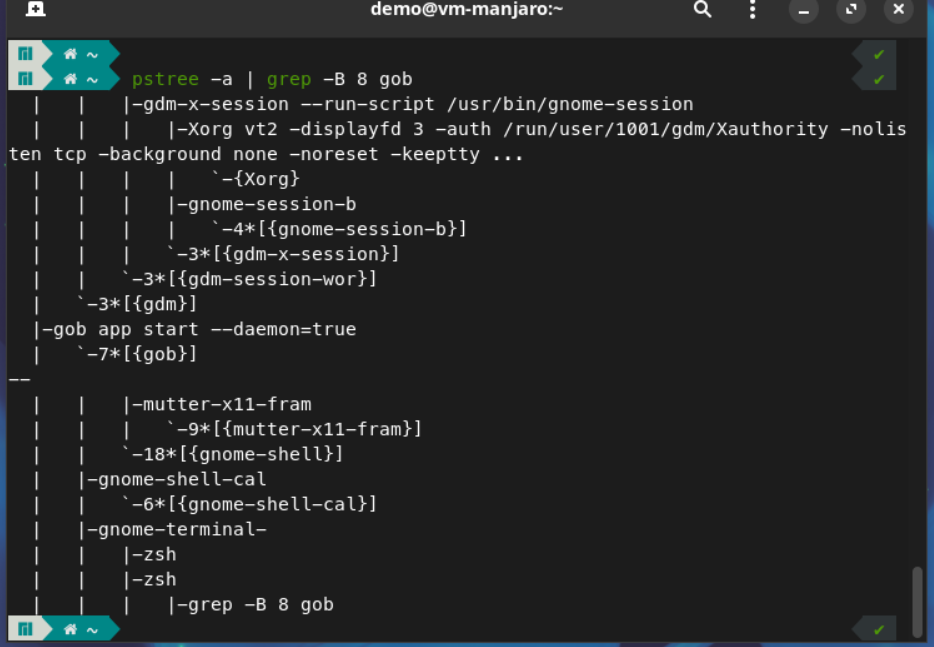Select the home icon in the last prompt
The width and height of the screenshot is (934, 647).
click(x=70, y=628)
